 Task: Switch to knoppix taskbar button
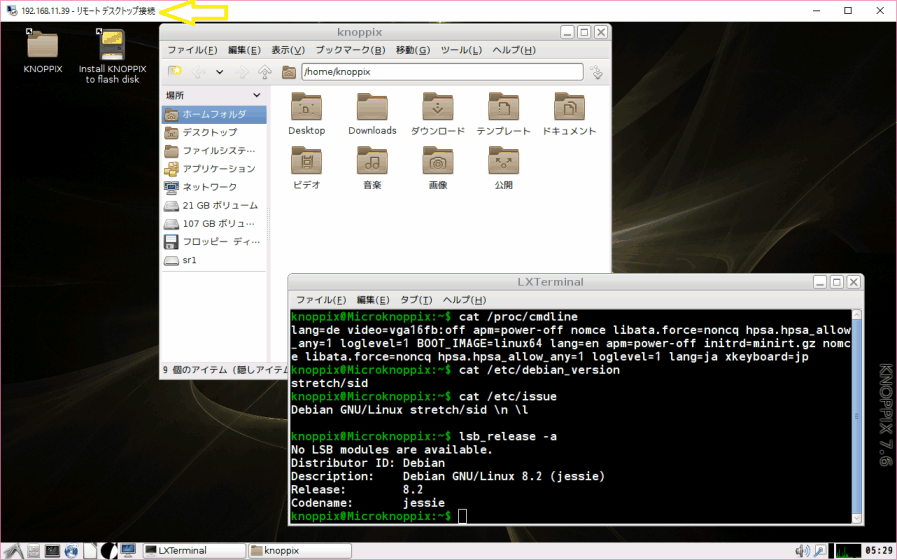coord(300,551)
